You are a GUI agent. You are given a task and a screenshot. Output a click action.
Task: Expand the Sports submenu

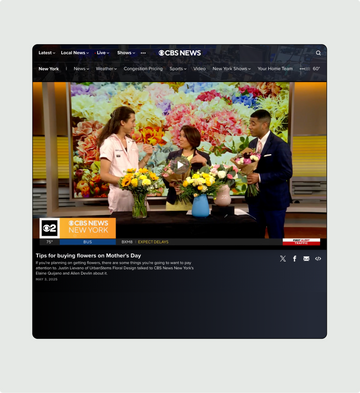click(x=178, y=69)
